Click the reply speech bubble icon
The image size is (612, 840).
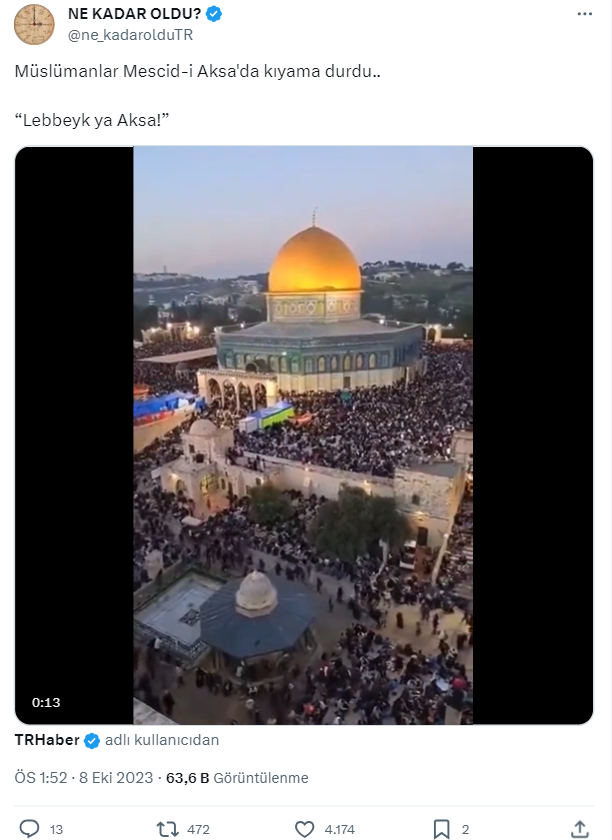point(29,829)
